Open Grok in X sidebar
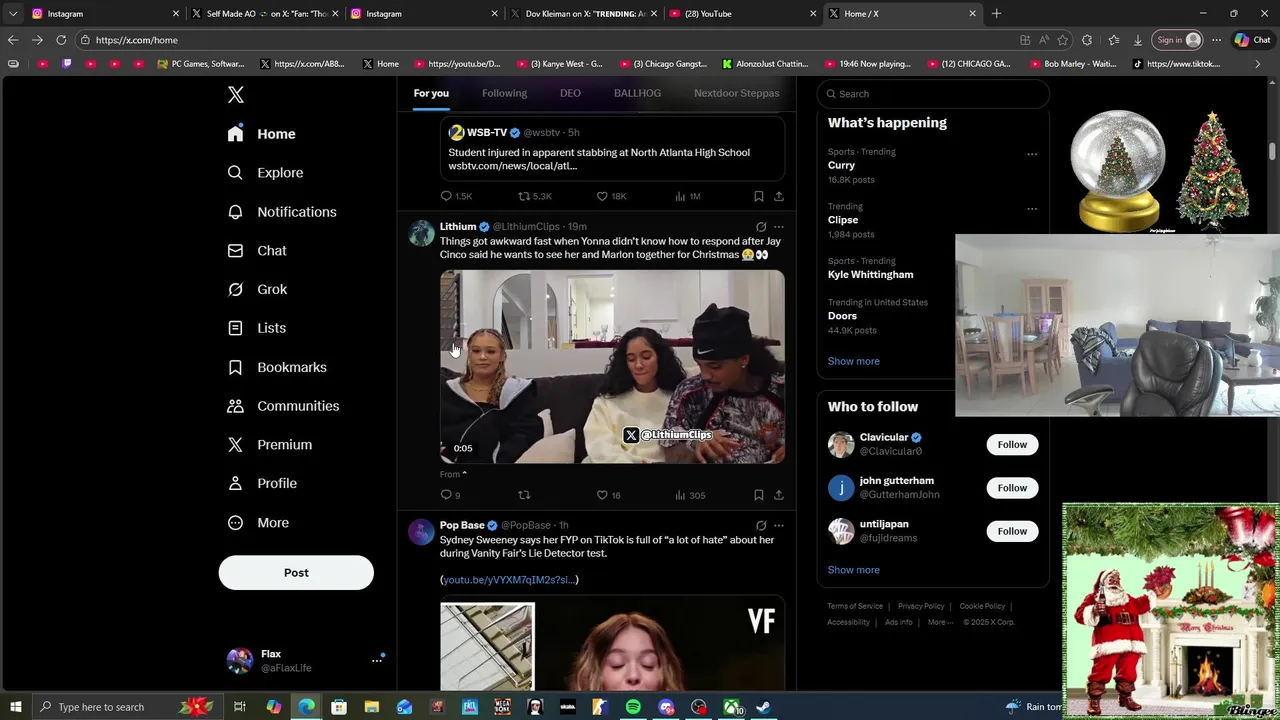1280x720 pixels. [257, 289]
